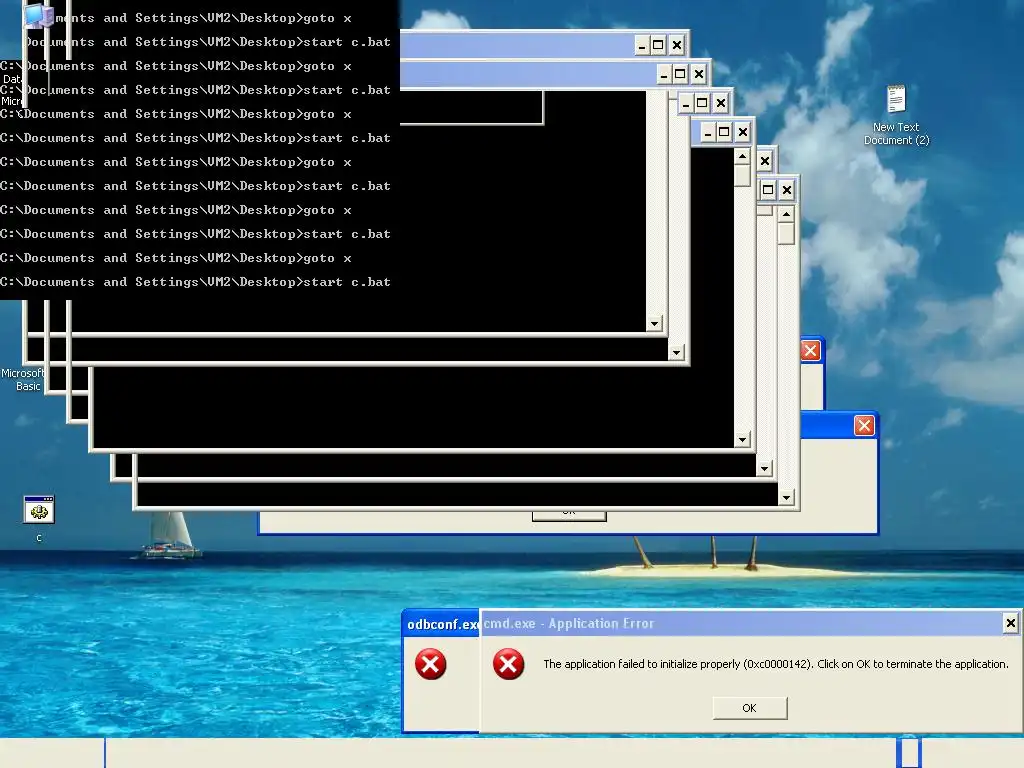Image resolution: width=1024 pixels, height=768 pixels.
Task: Select the c batch file desktop icon
Action: click(39, 519)
